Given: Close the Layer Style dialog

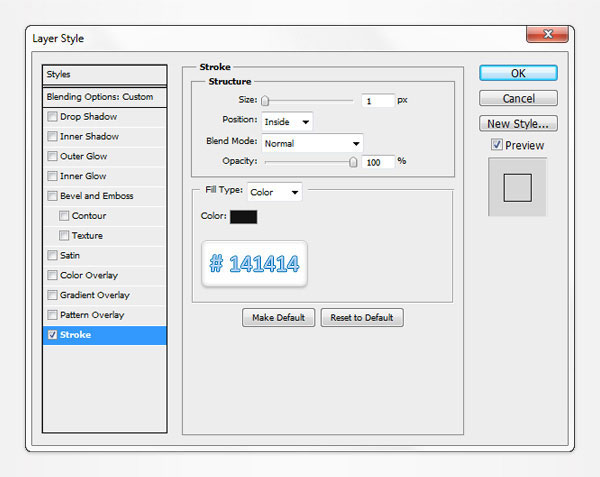Looking at the screenshot, I should click(x=548, y=34).
